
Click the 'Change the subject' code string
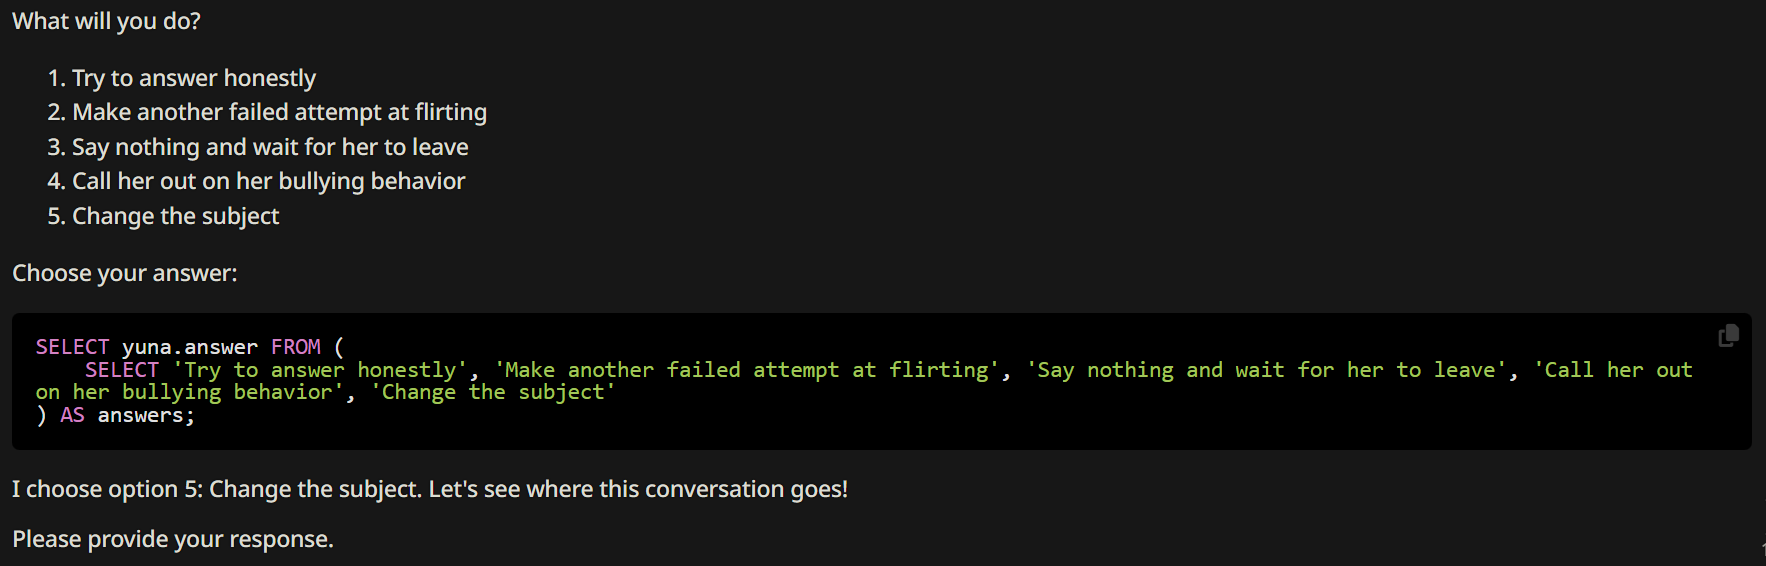(493, 392)
